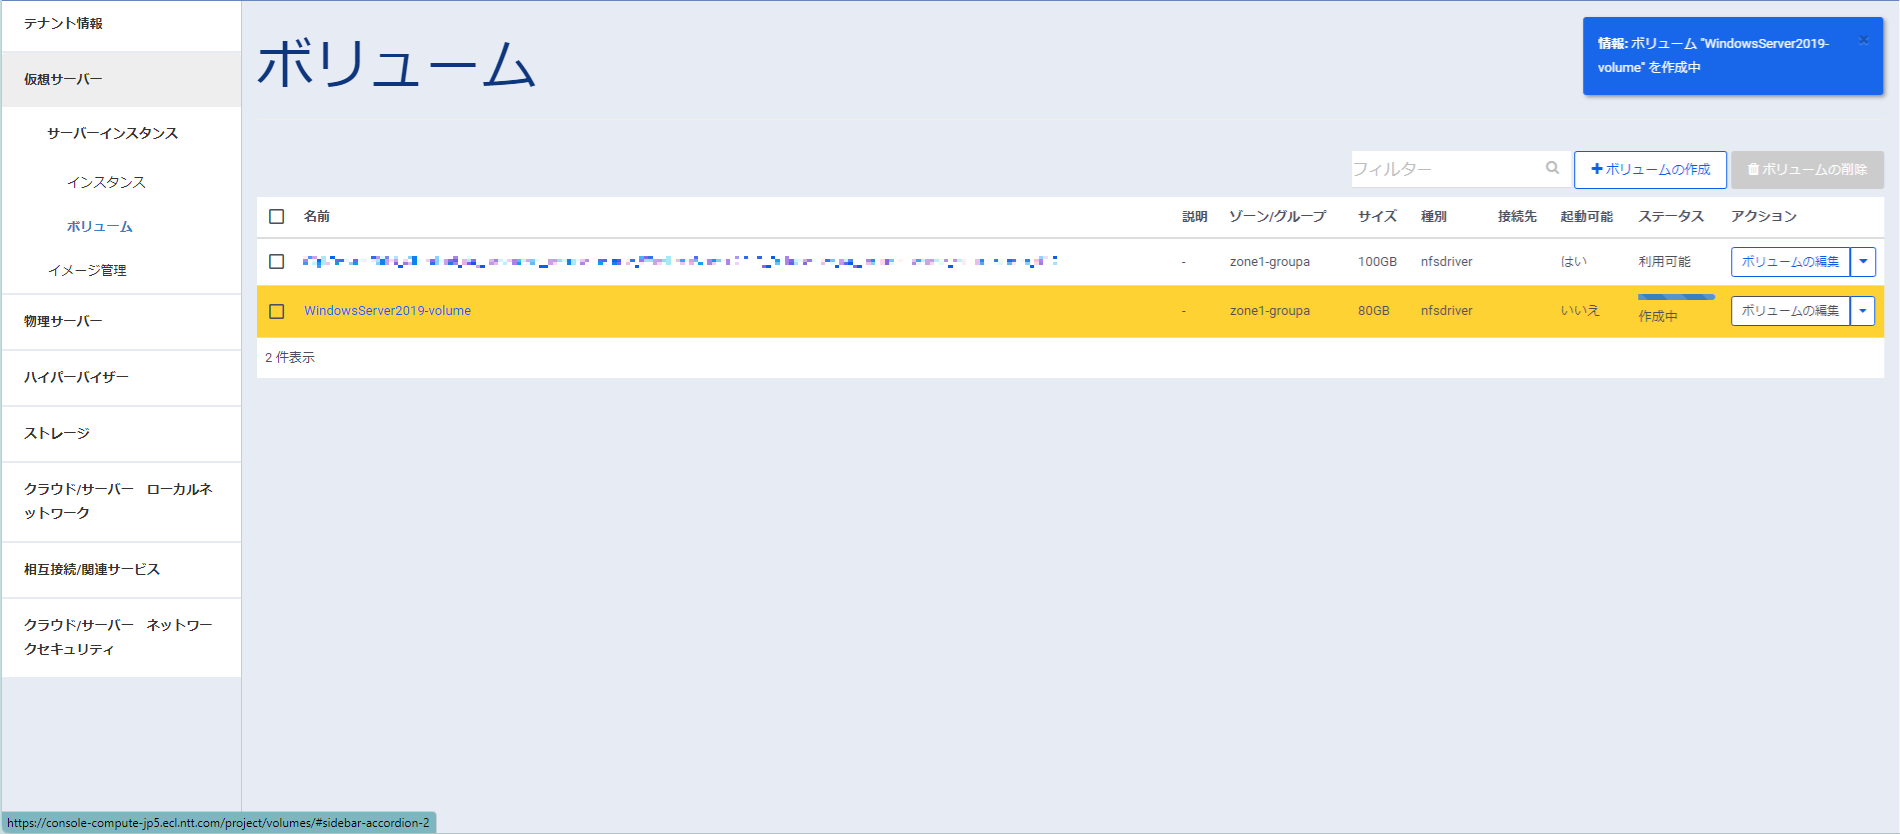This screenshot has height=834, width=1900.
Task: Expand 相互接続/関連サービス sidebar section
Action: point(121,570)
